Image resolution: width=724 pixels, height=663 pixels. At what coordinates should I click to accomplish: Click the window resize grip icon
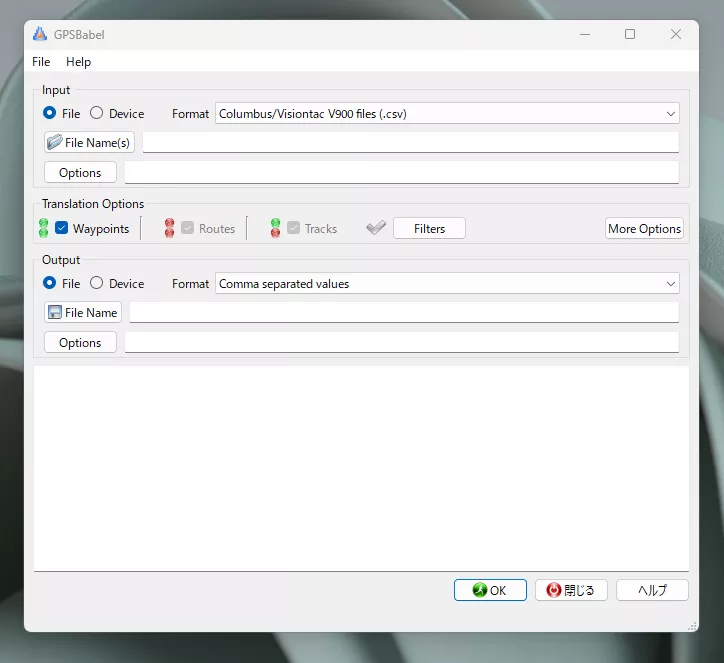pyautogui.click(x=692, y=626)
